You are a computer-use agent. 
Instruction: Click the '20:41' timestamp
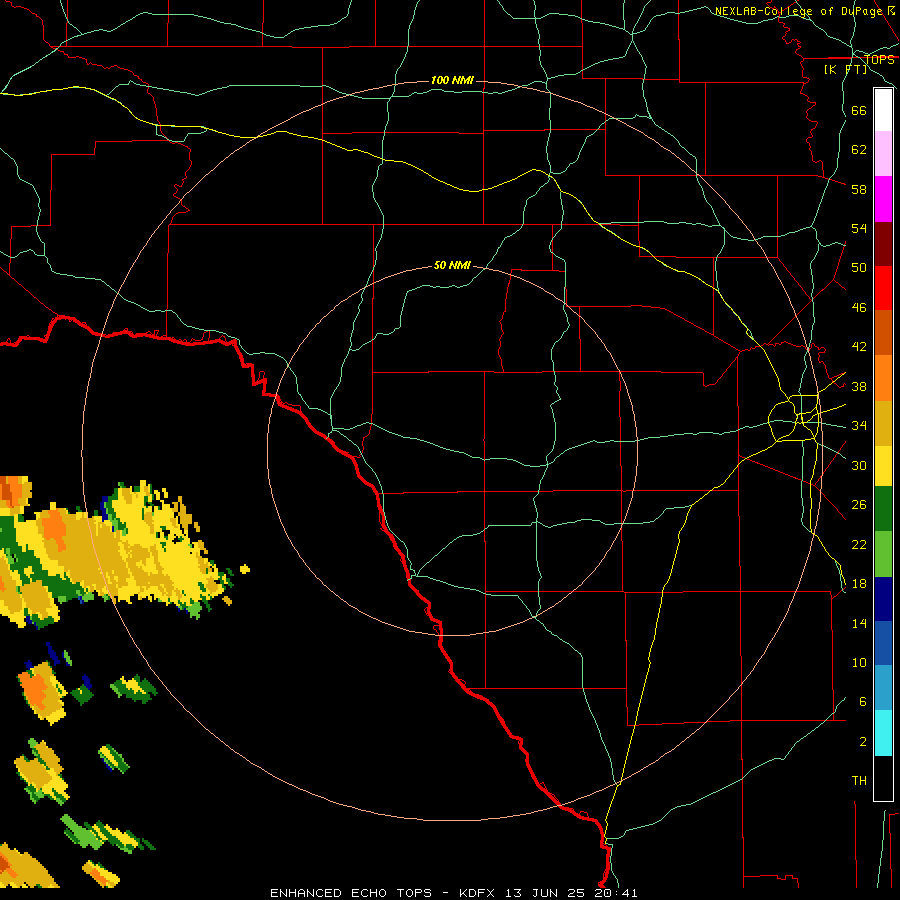(614, 893)
